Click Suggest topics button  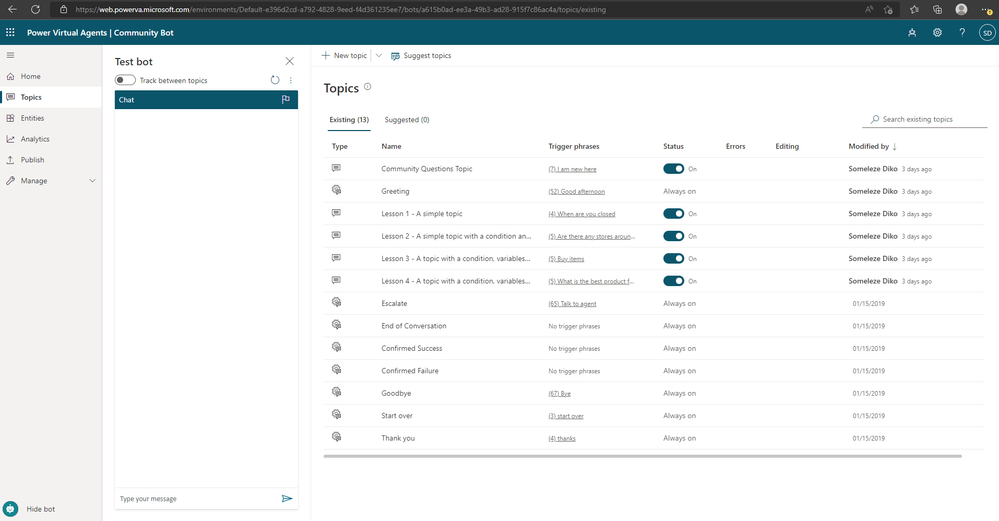420,55
